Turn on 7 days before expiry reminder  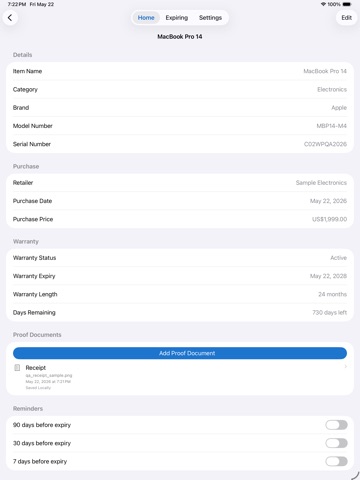pyautogui.click(x=336, y=461)
